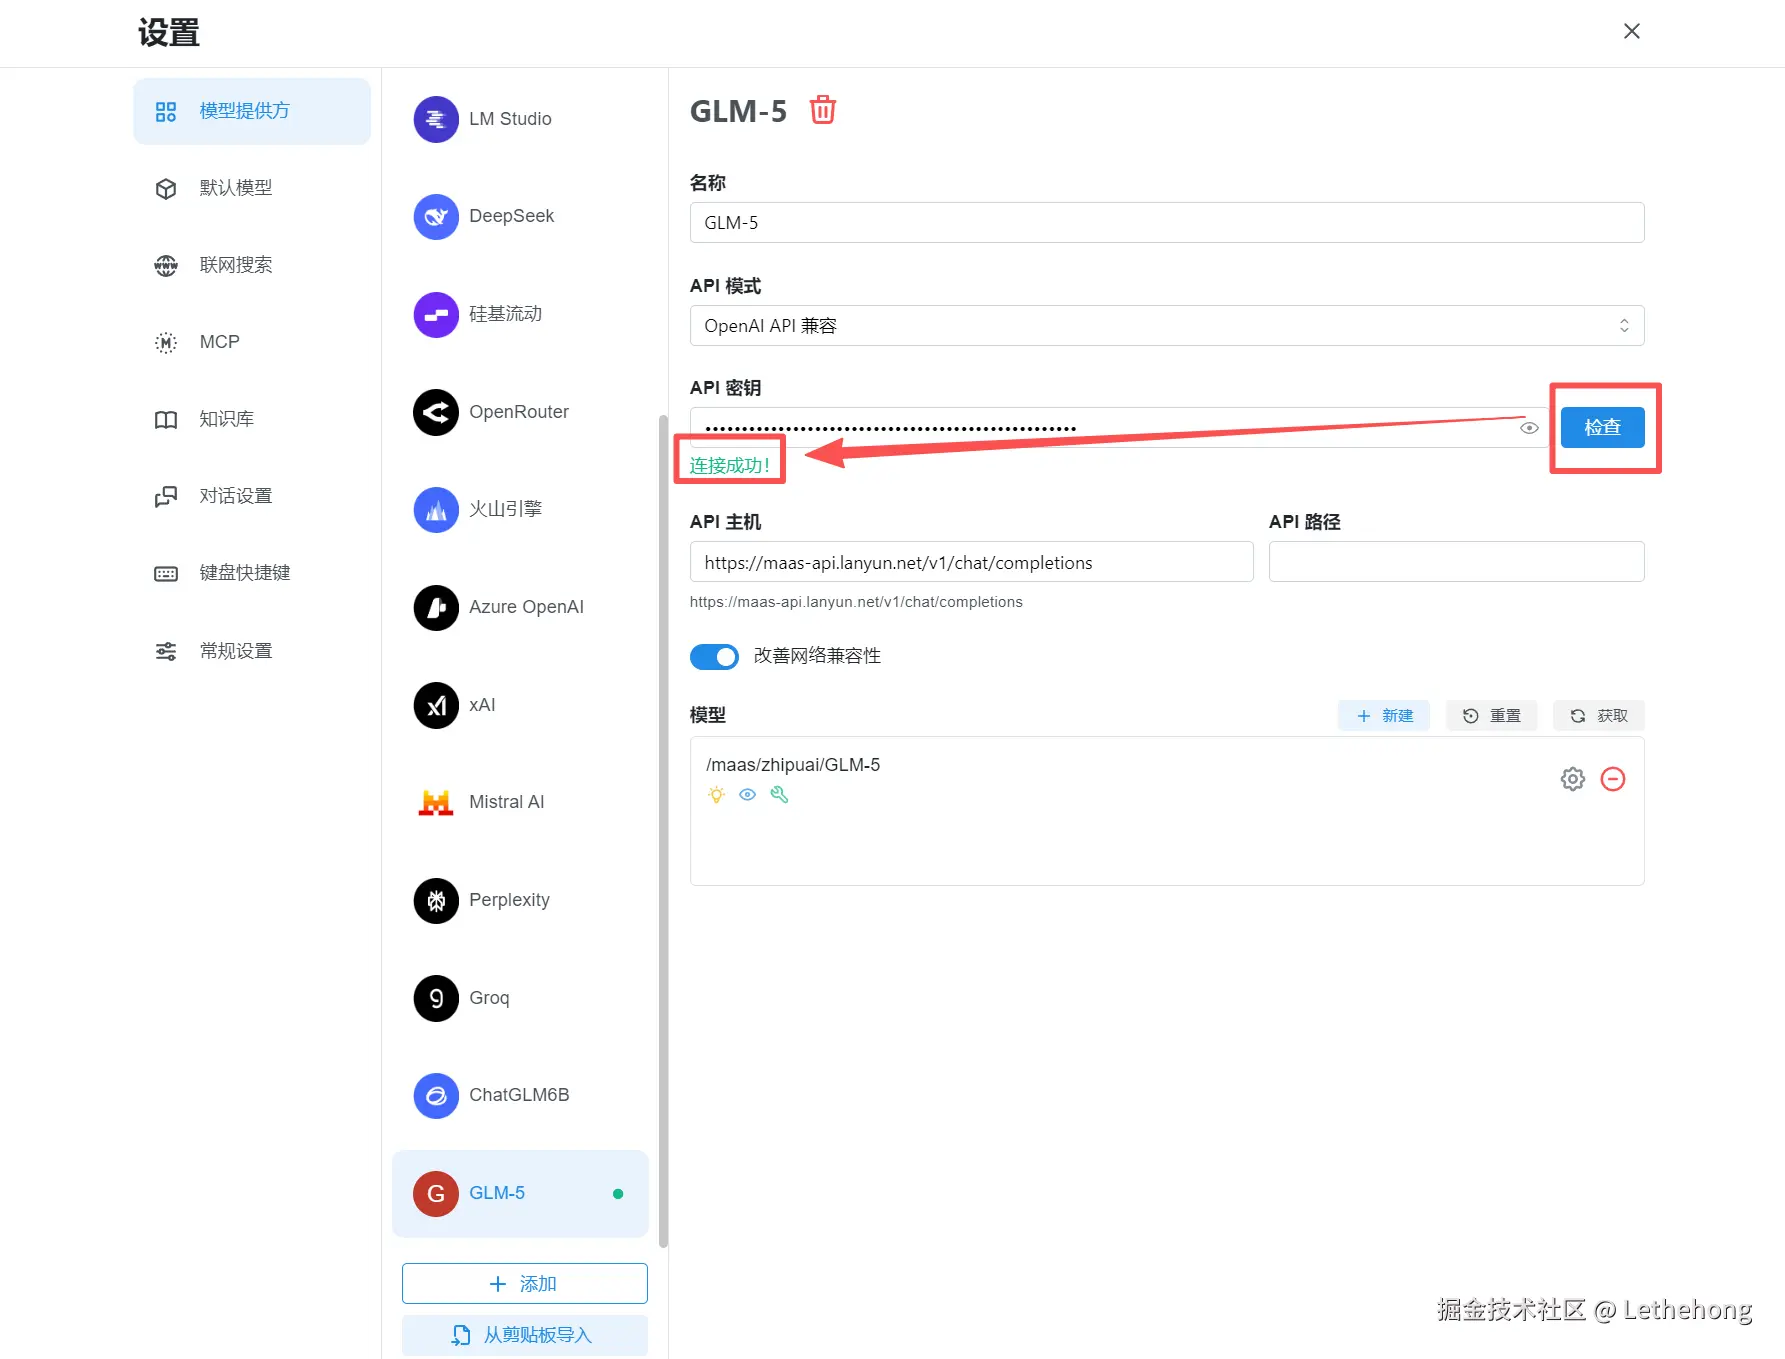This screenshot has width=1785, height=1359.
Task: Click the 火山引擎 provider logo
Action: (x=436, y=509)
